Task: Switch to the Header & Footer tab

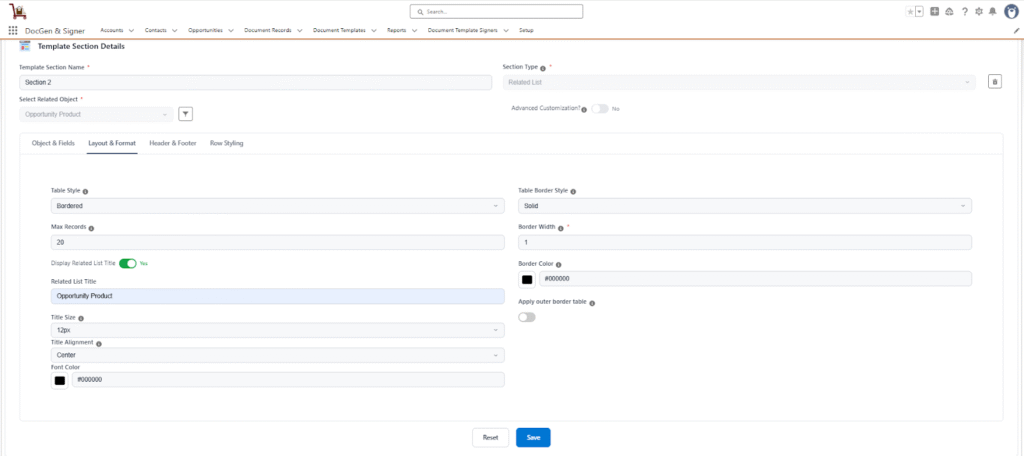Action: pos(172,143)
